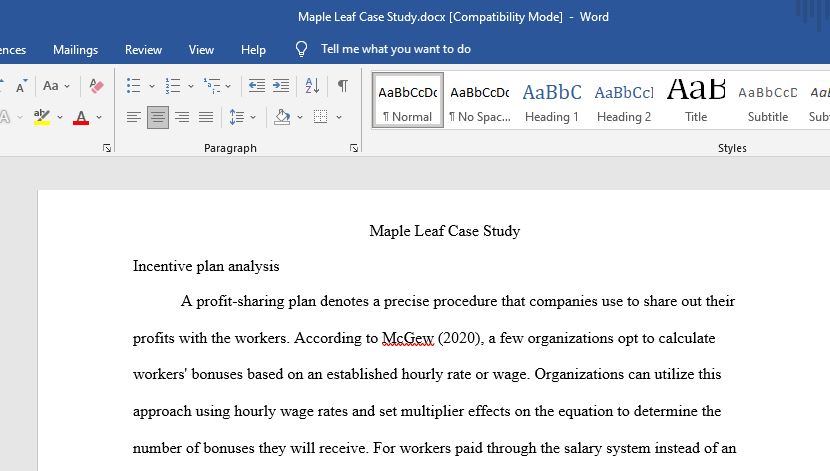Align text right
The image size is (830, 471).
pyautogui.click(x=182, y=117)
